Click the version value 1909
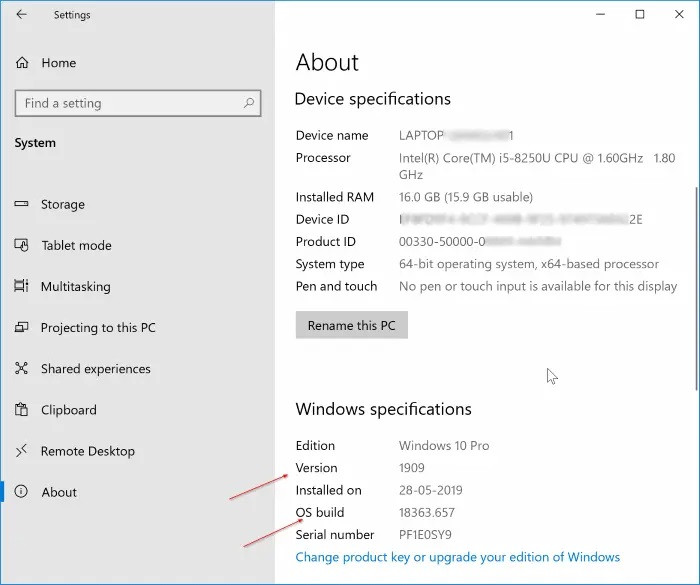This screenshot has width=700, height=585. coord(412,468)
